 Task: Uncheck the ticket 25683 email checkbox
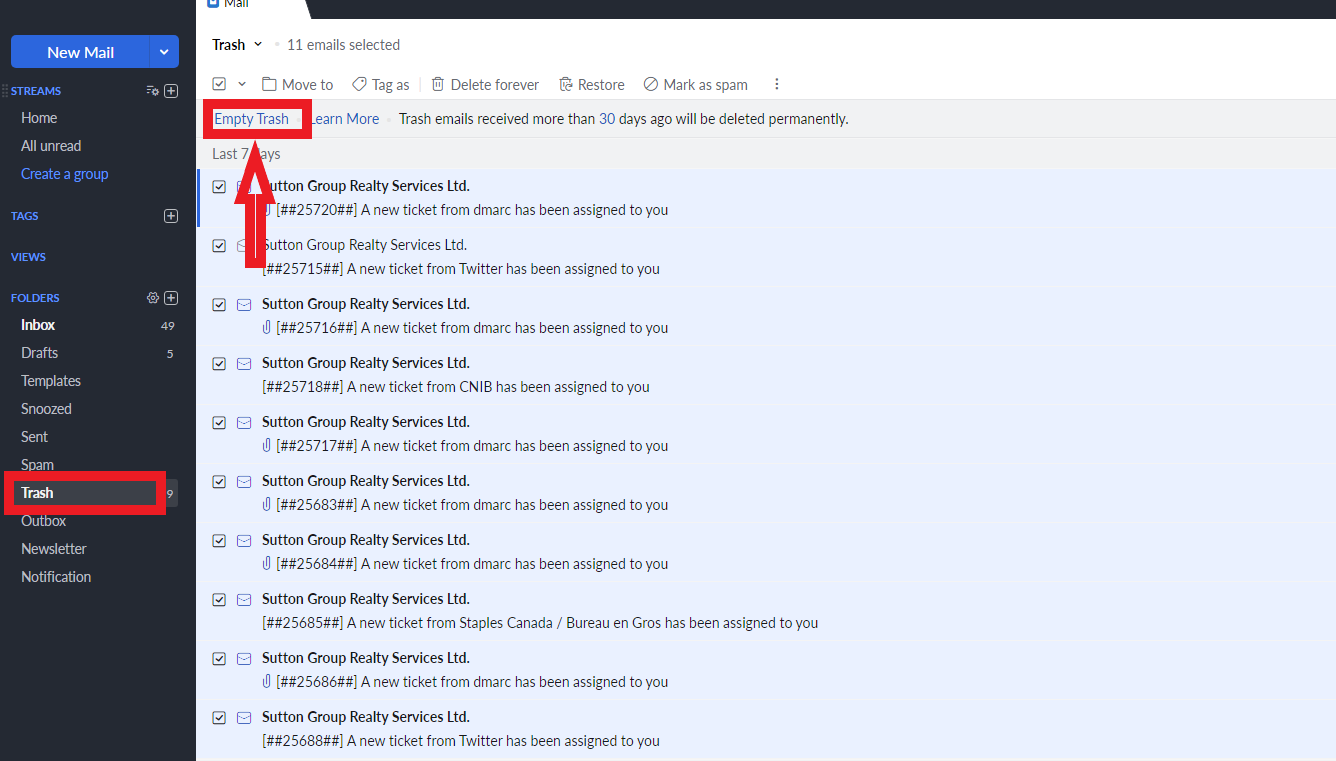coord(219,482)
